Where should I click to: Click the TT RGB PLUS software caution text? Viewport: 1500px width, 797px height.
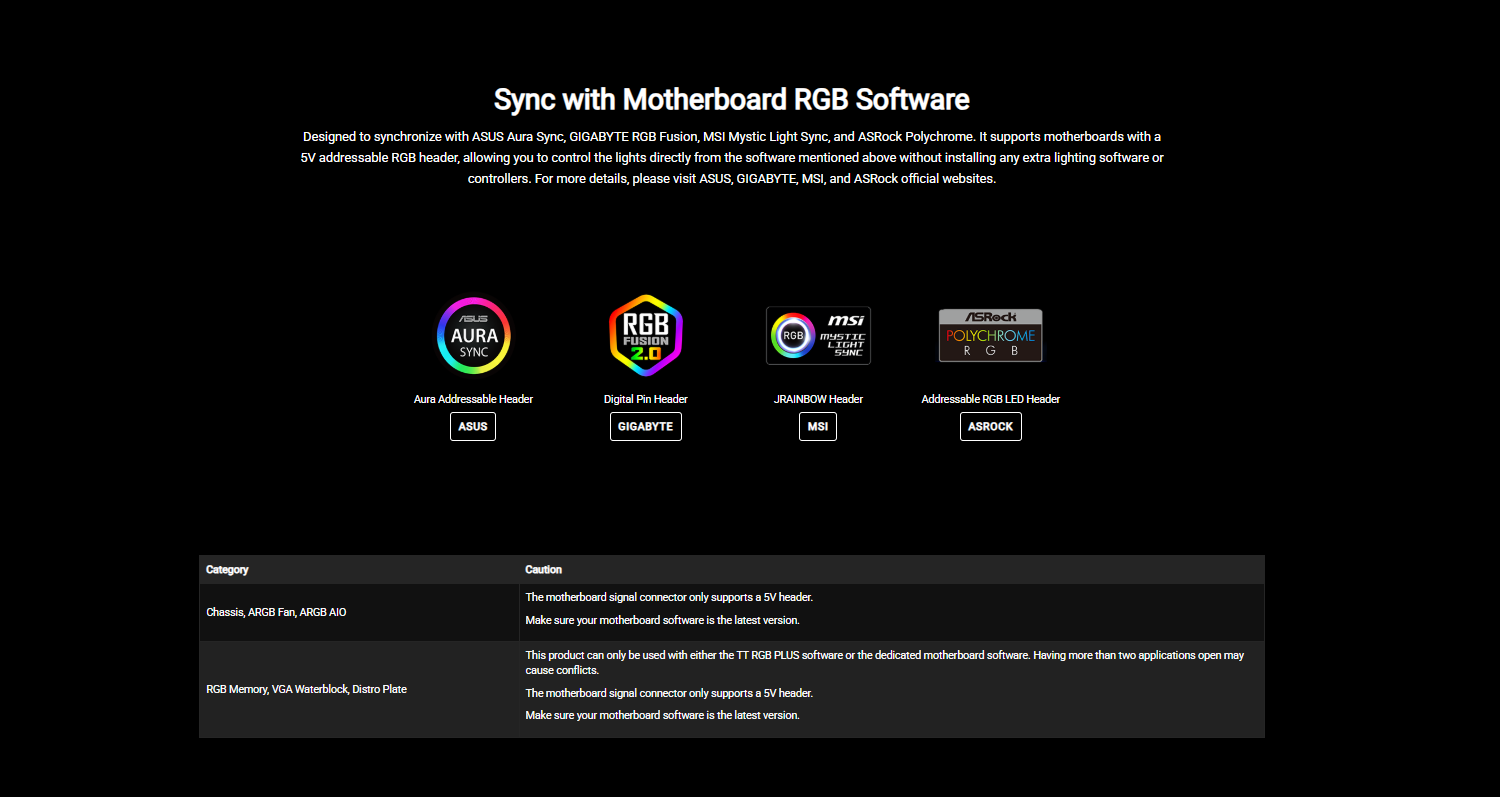pos(884,662)
